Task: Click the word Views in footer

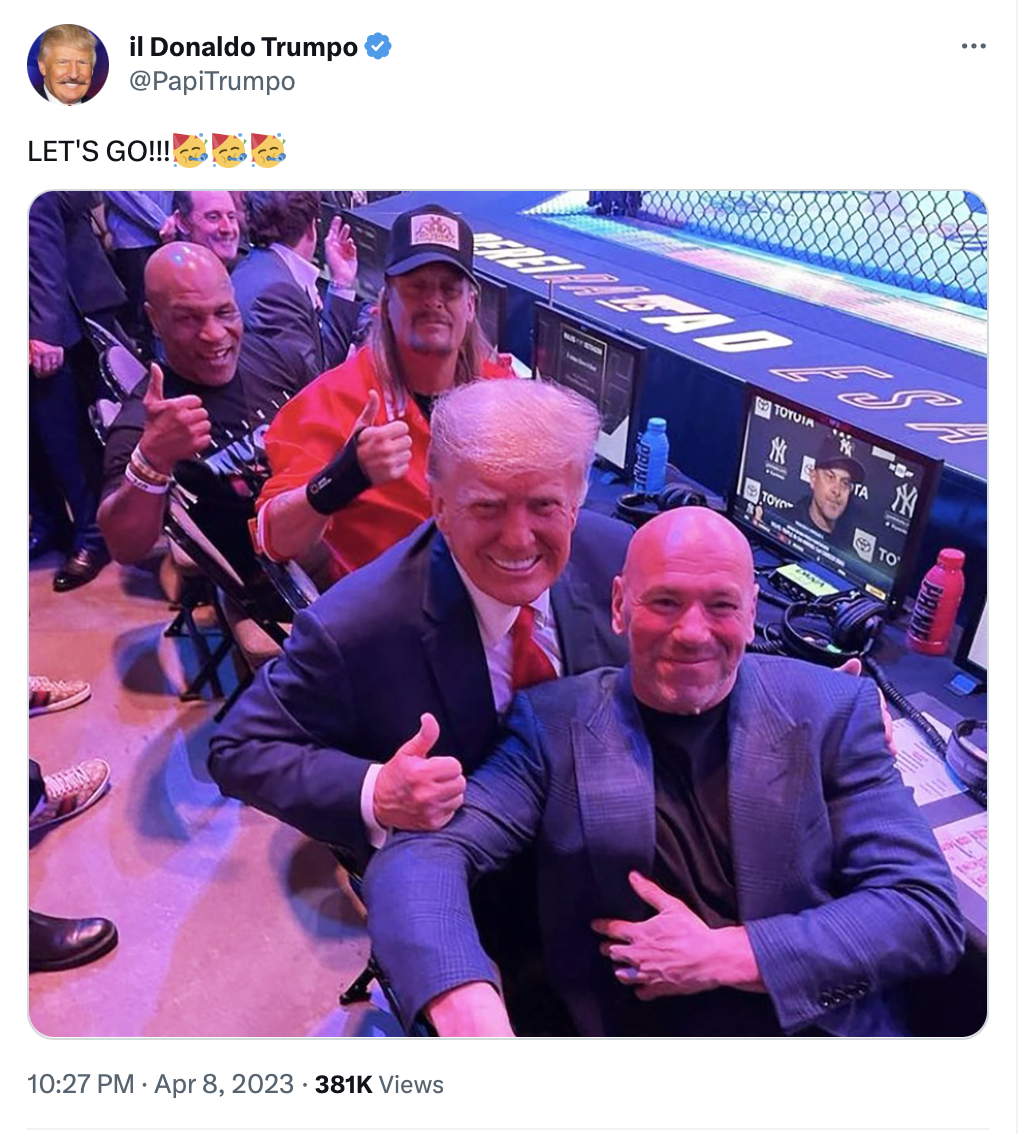Action: [x=411, y=1084]
